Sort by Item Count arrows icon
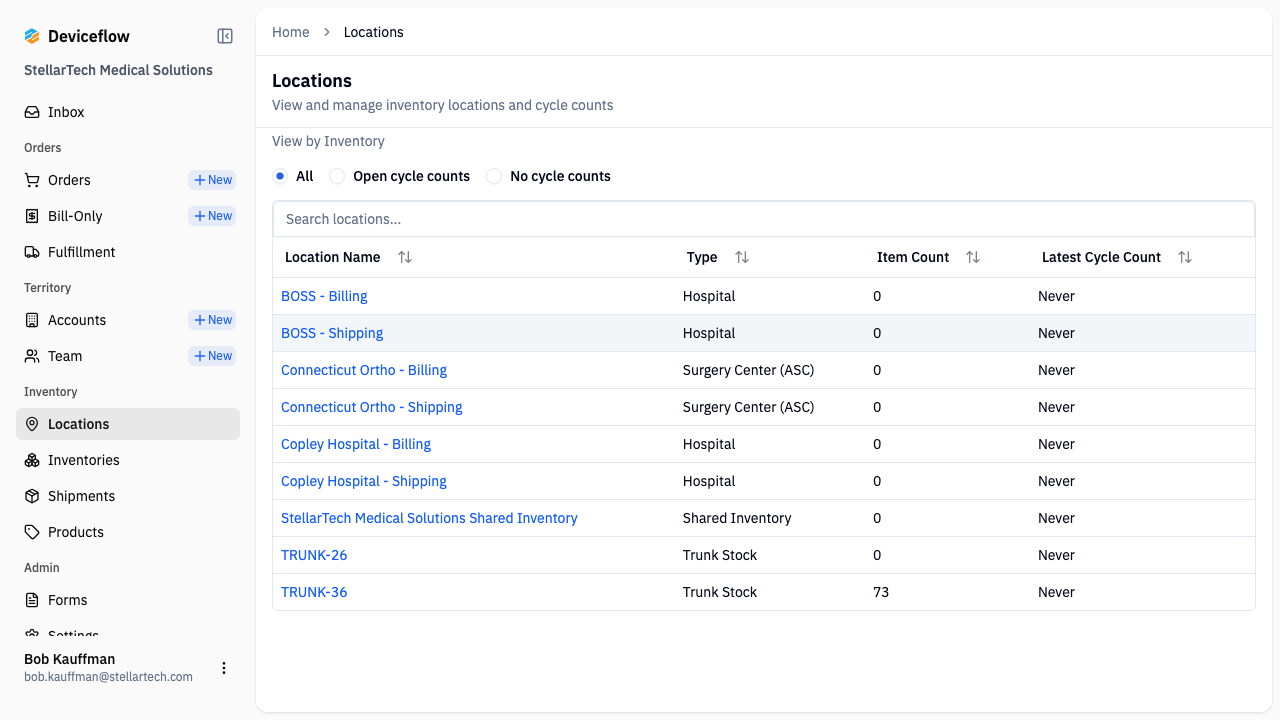The height and width of the screenshot is (720, 1280). point(973,257)
